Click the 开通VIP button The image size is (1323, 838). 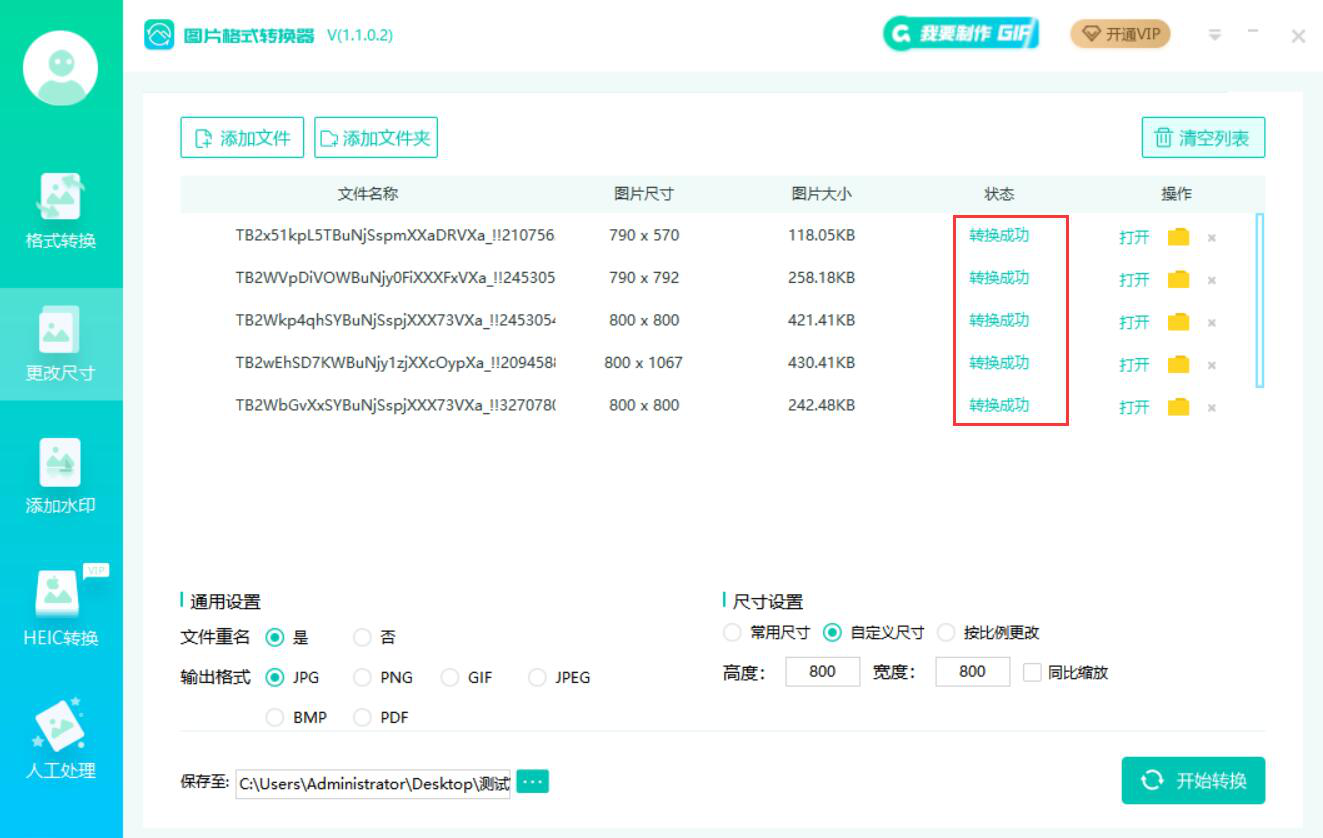point(1120,34)
